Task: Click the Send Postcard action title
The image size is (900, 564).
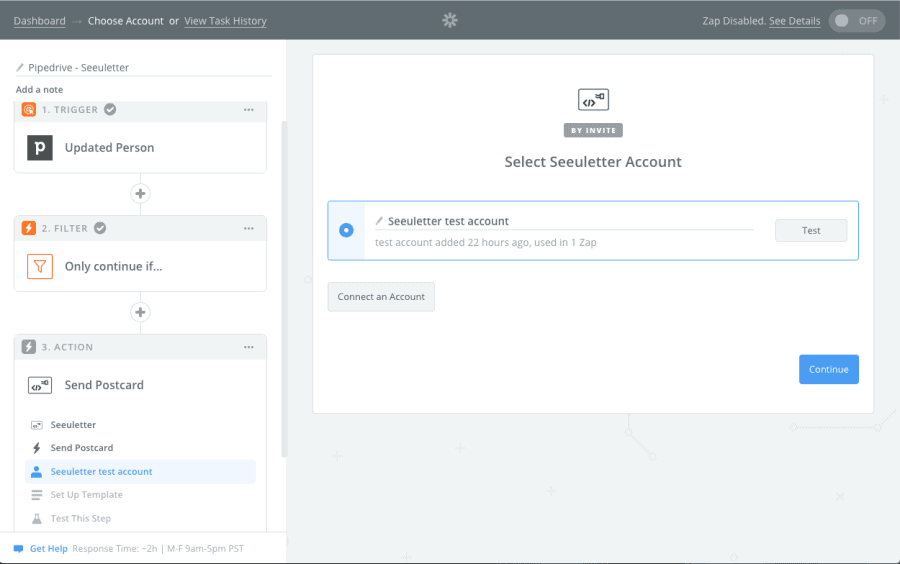Action: (x=104, y=385)
